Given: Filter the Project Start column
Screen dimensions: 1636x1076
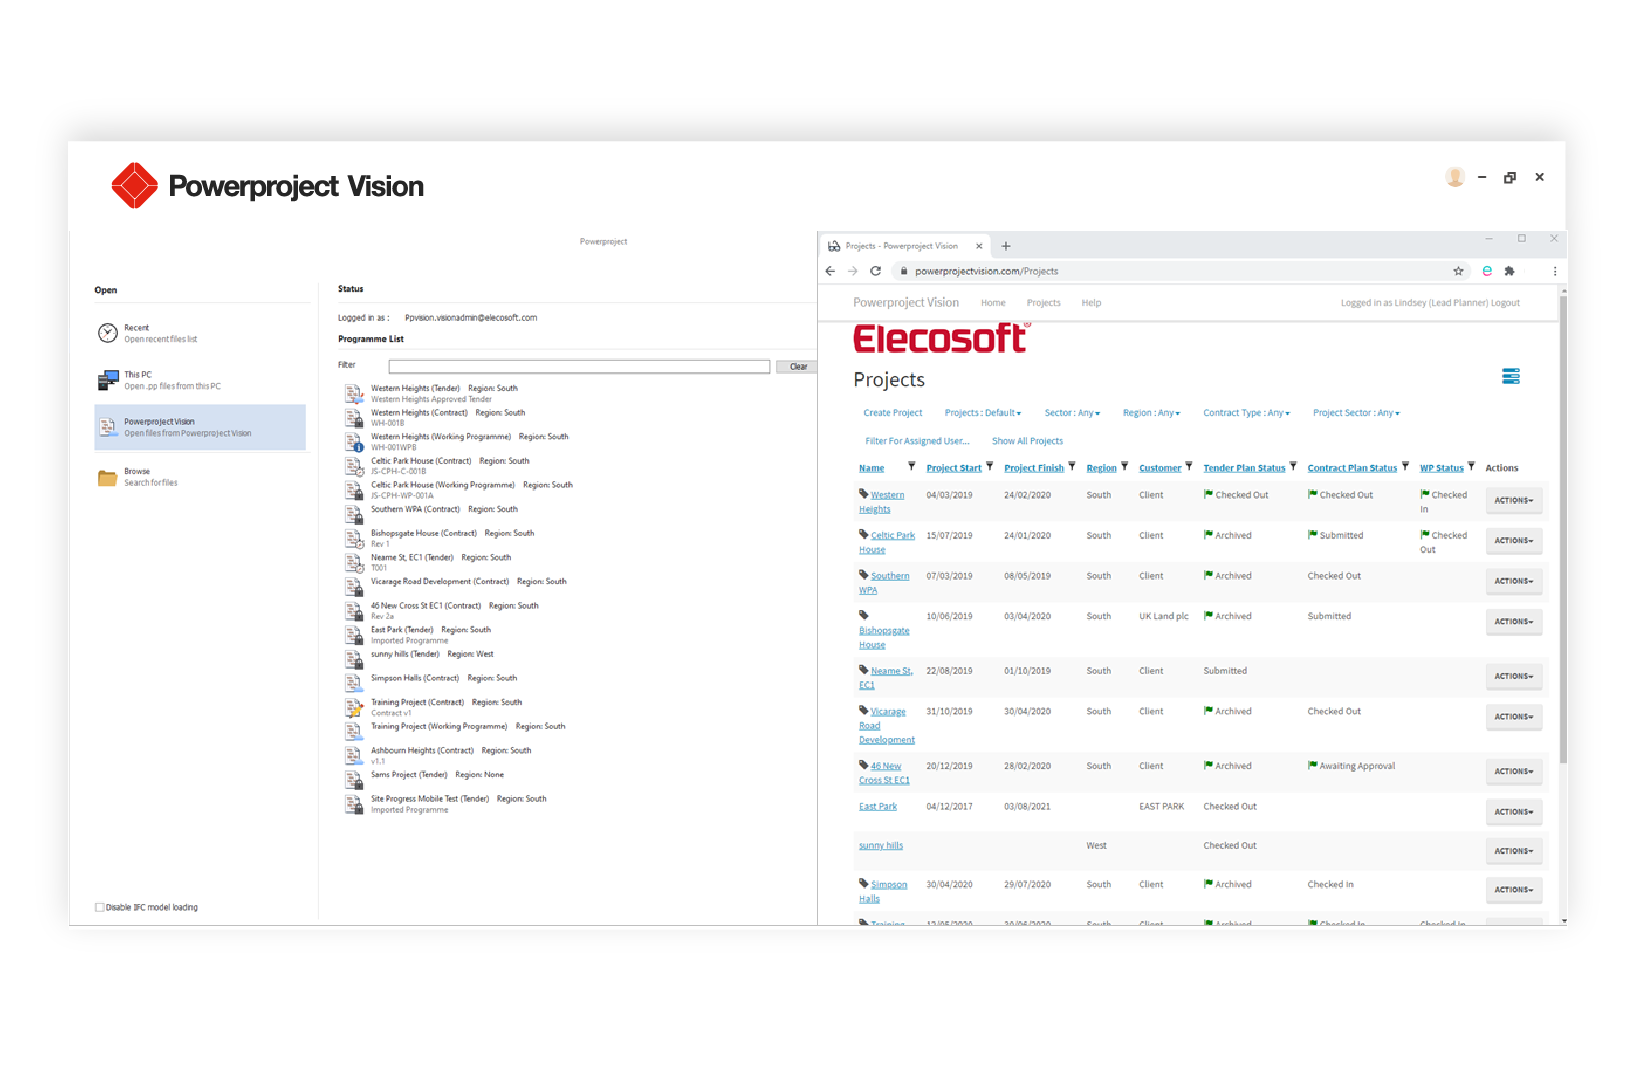Looking at the screenshot, I should [989, 466].
